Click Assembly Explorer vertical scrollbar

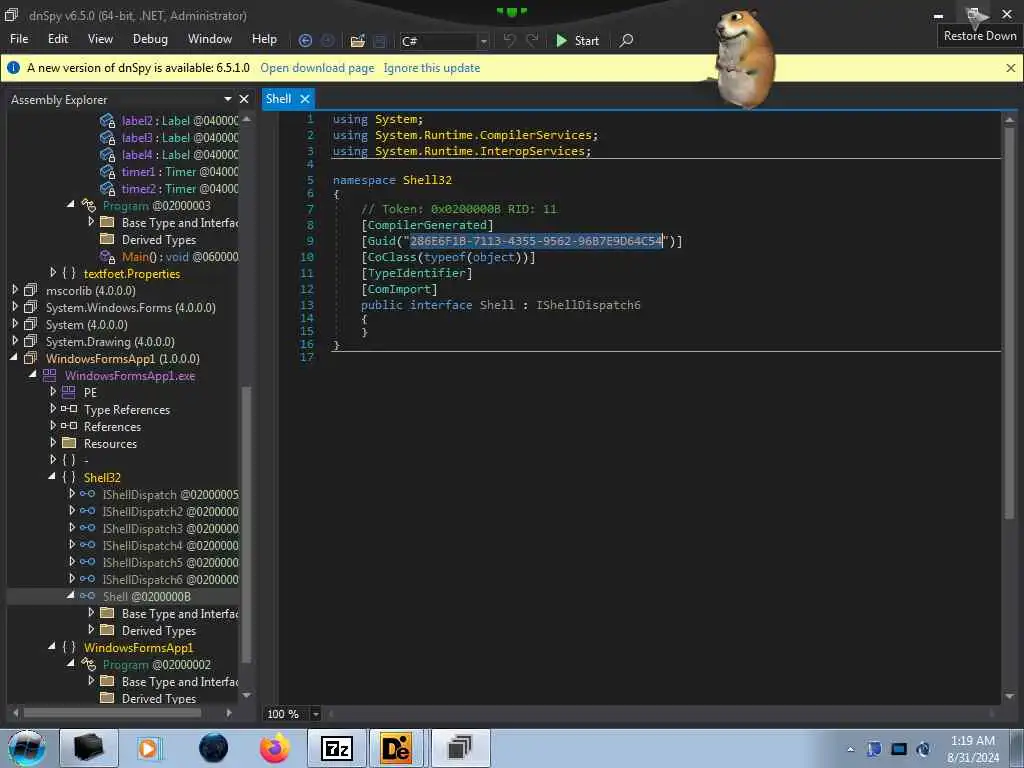coord(246,522)
